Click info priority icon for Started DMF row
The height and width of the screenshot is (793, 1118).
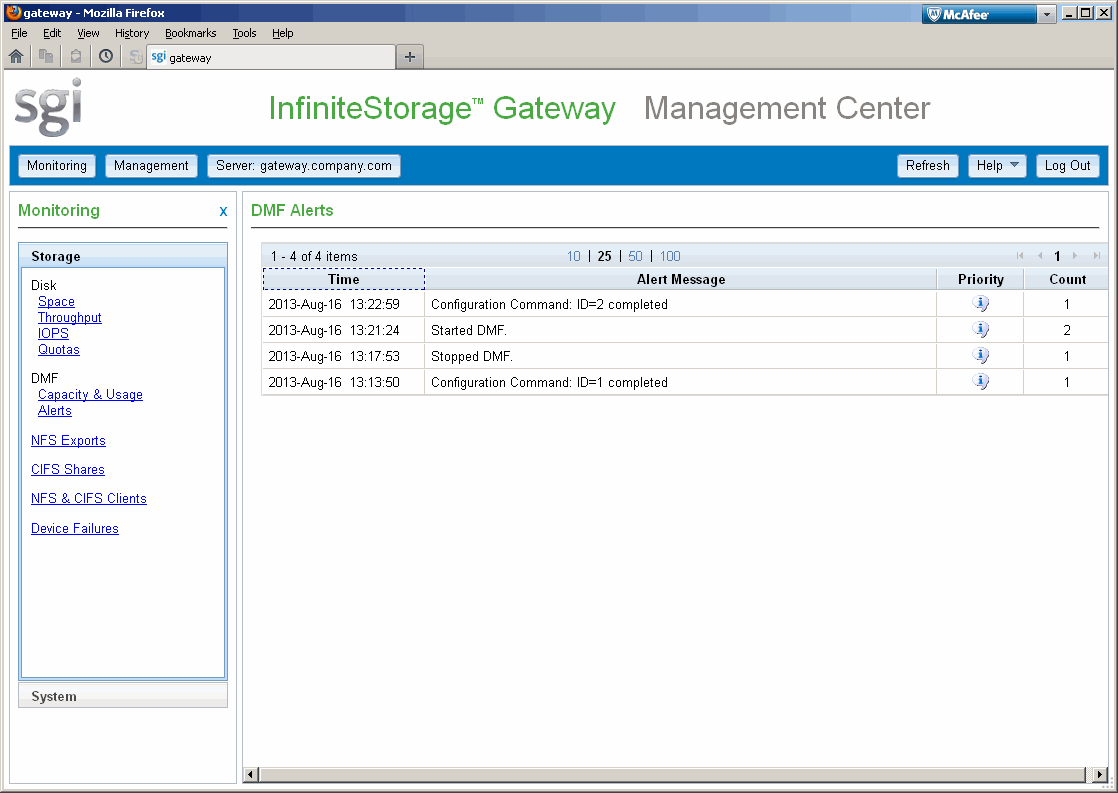coord(980,329)
